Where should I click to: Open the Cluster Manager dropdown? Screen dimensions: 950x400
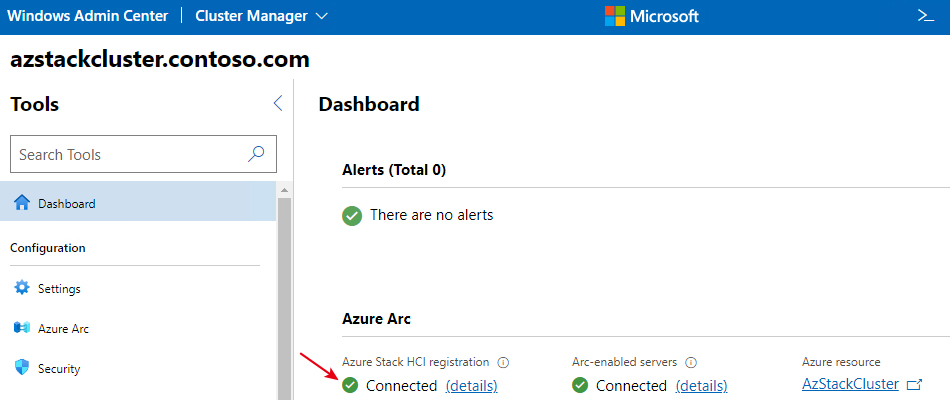pyautogui.click(x=261, y=16)
